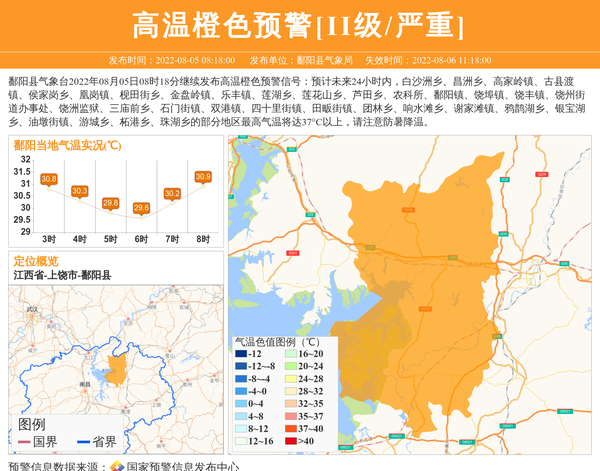This screenshot has width=600, height=471.
Task: Click the 定位概览 section heading
Action: (x=37, y=260)
